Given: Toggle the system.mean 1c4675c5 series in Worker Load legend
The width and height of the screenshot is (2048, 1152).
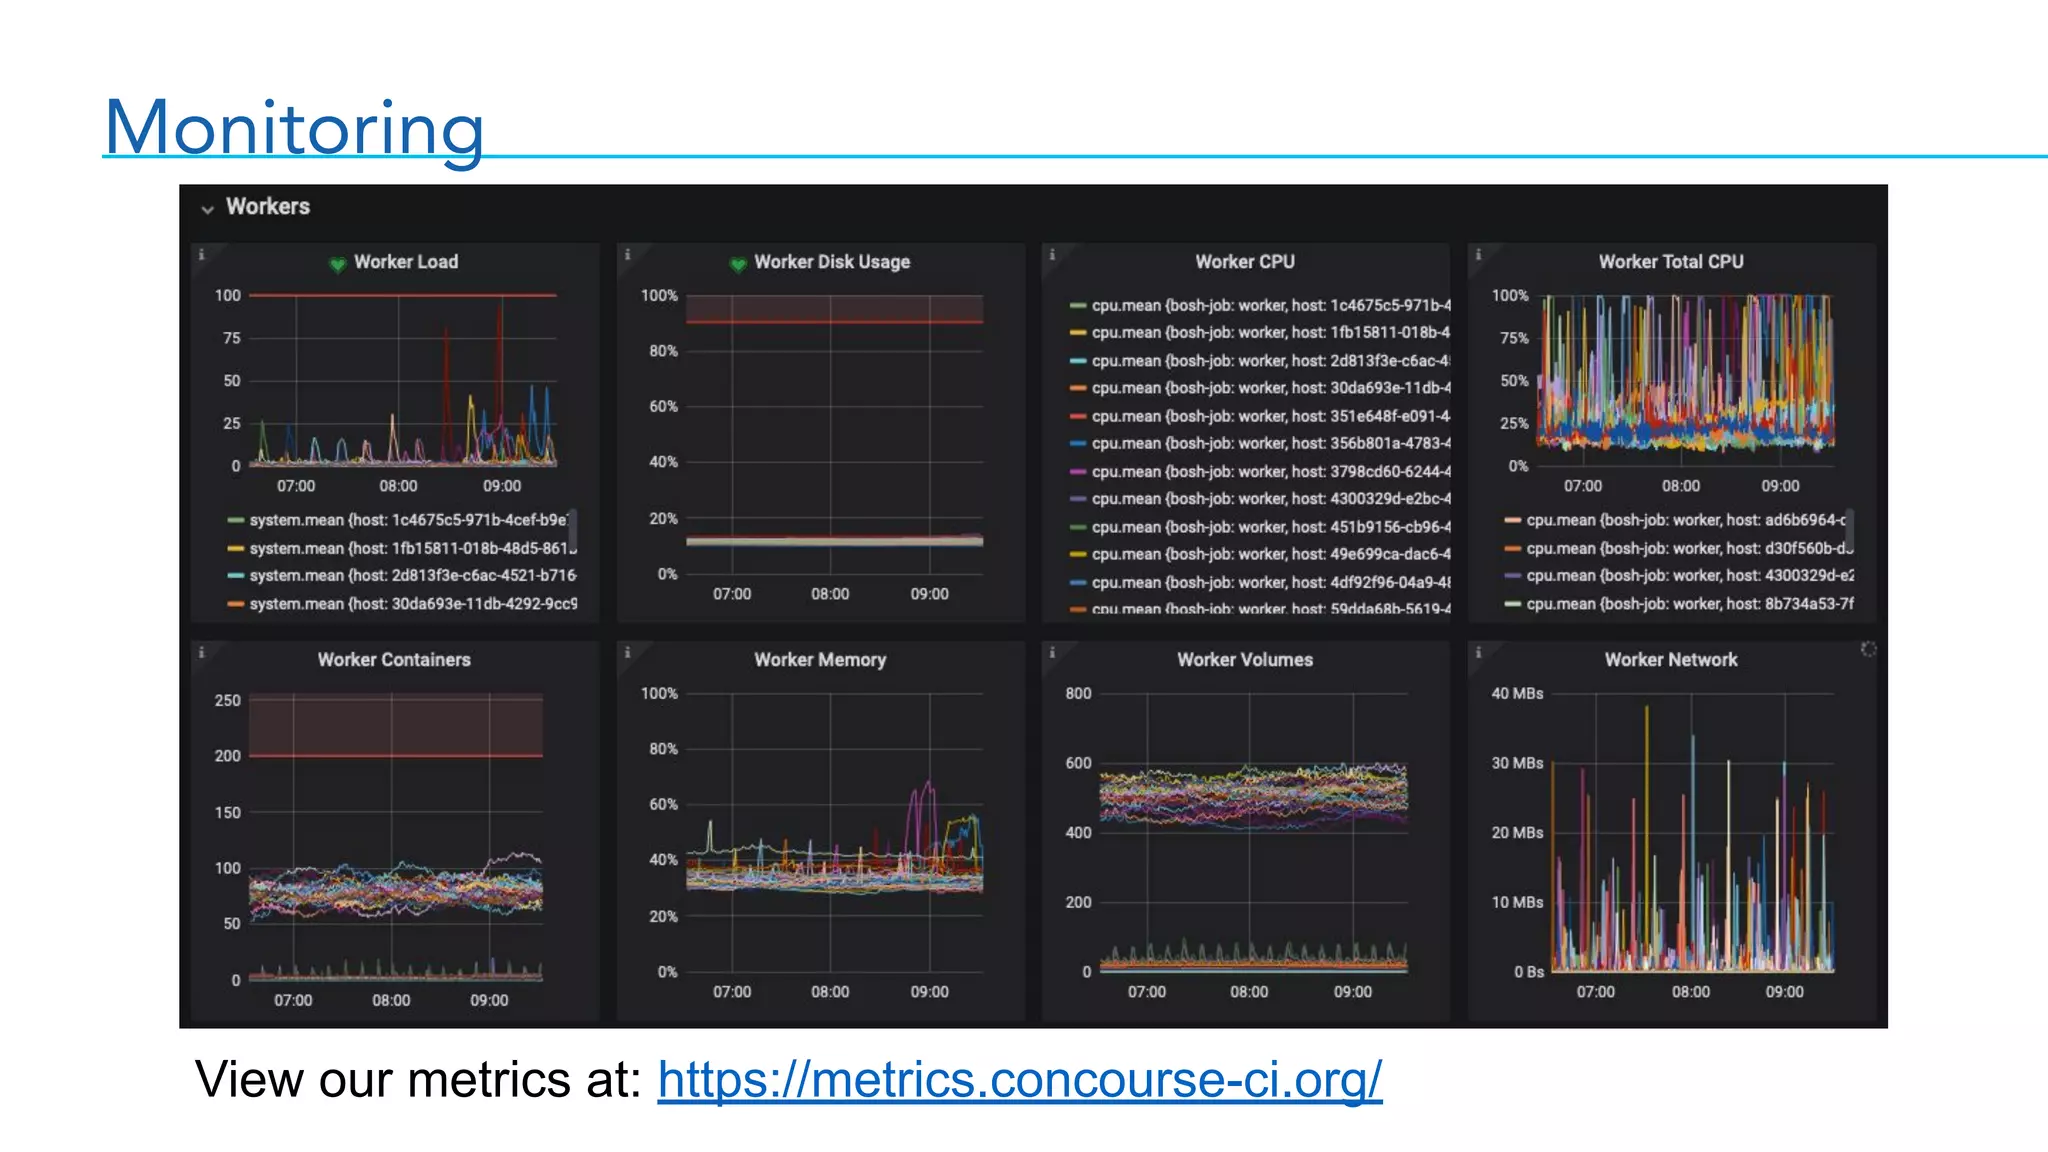Looking at the screenshot, I should pyautogui.click(x=408, y=520).
